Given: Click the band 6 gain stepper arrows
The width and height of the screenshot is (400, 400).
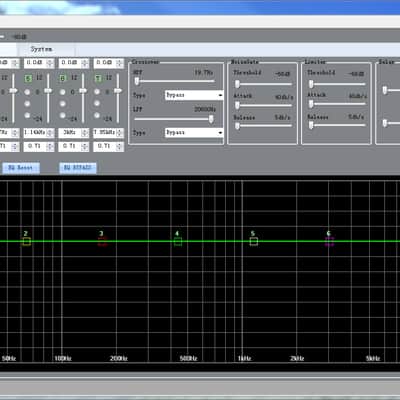Looking at the screenshot, I should (x=85, y=63).
